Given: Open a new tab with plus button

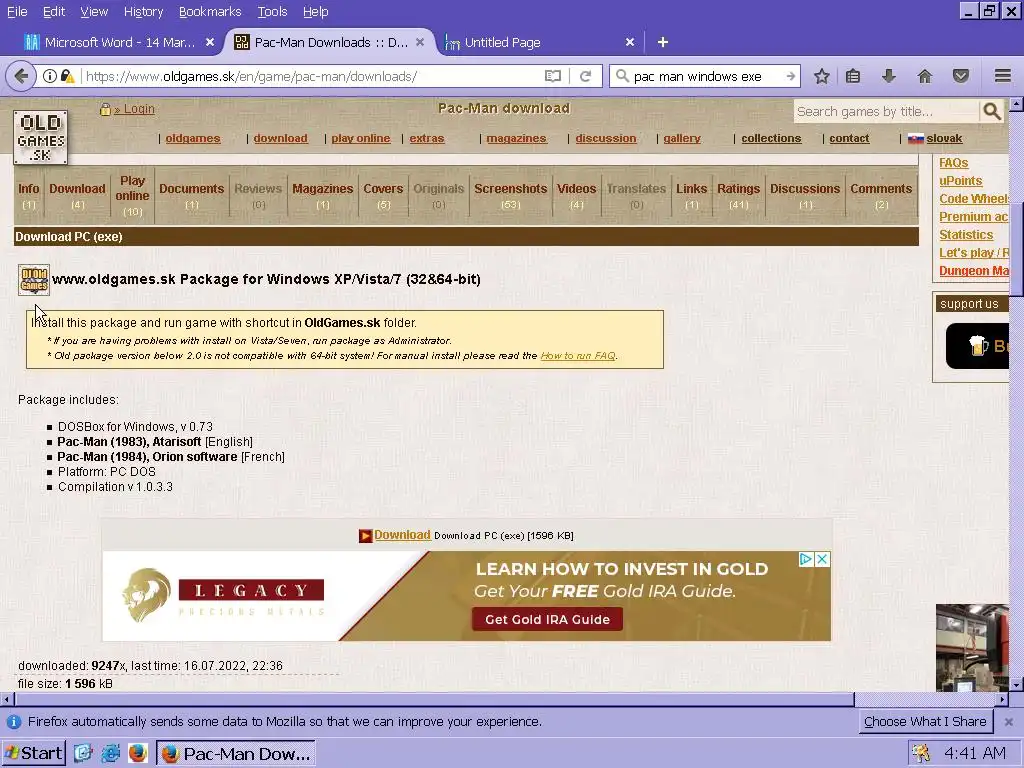Looking at the screenshot, I should (x=662, y=42).
